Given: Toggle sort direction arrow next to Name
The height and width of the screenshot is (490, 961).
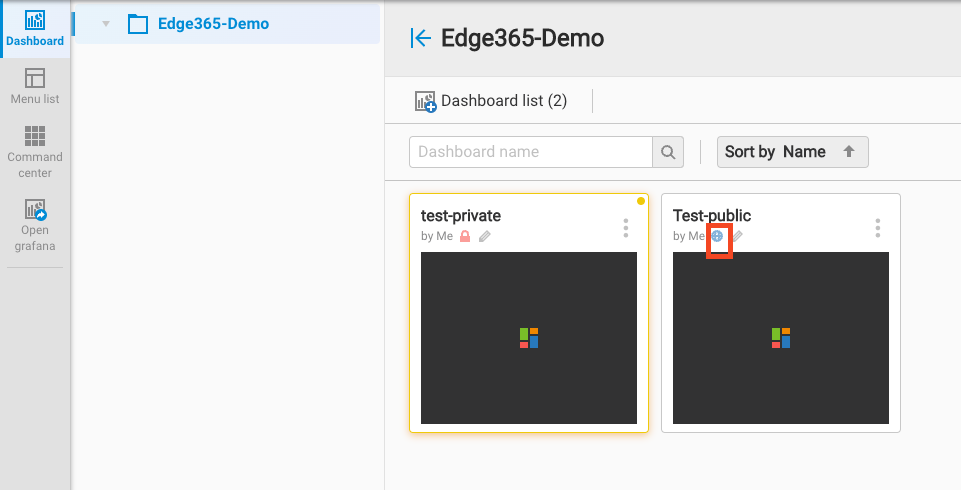Looking at the screenshot, I should pos(849,152).
